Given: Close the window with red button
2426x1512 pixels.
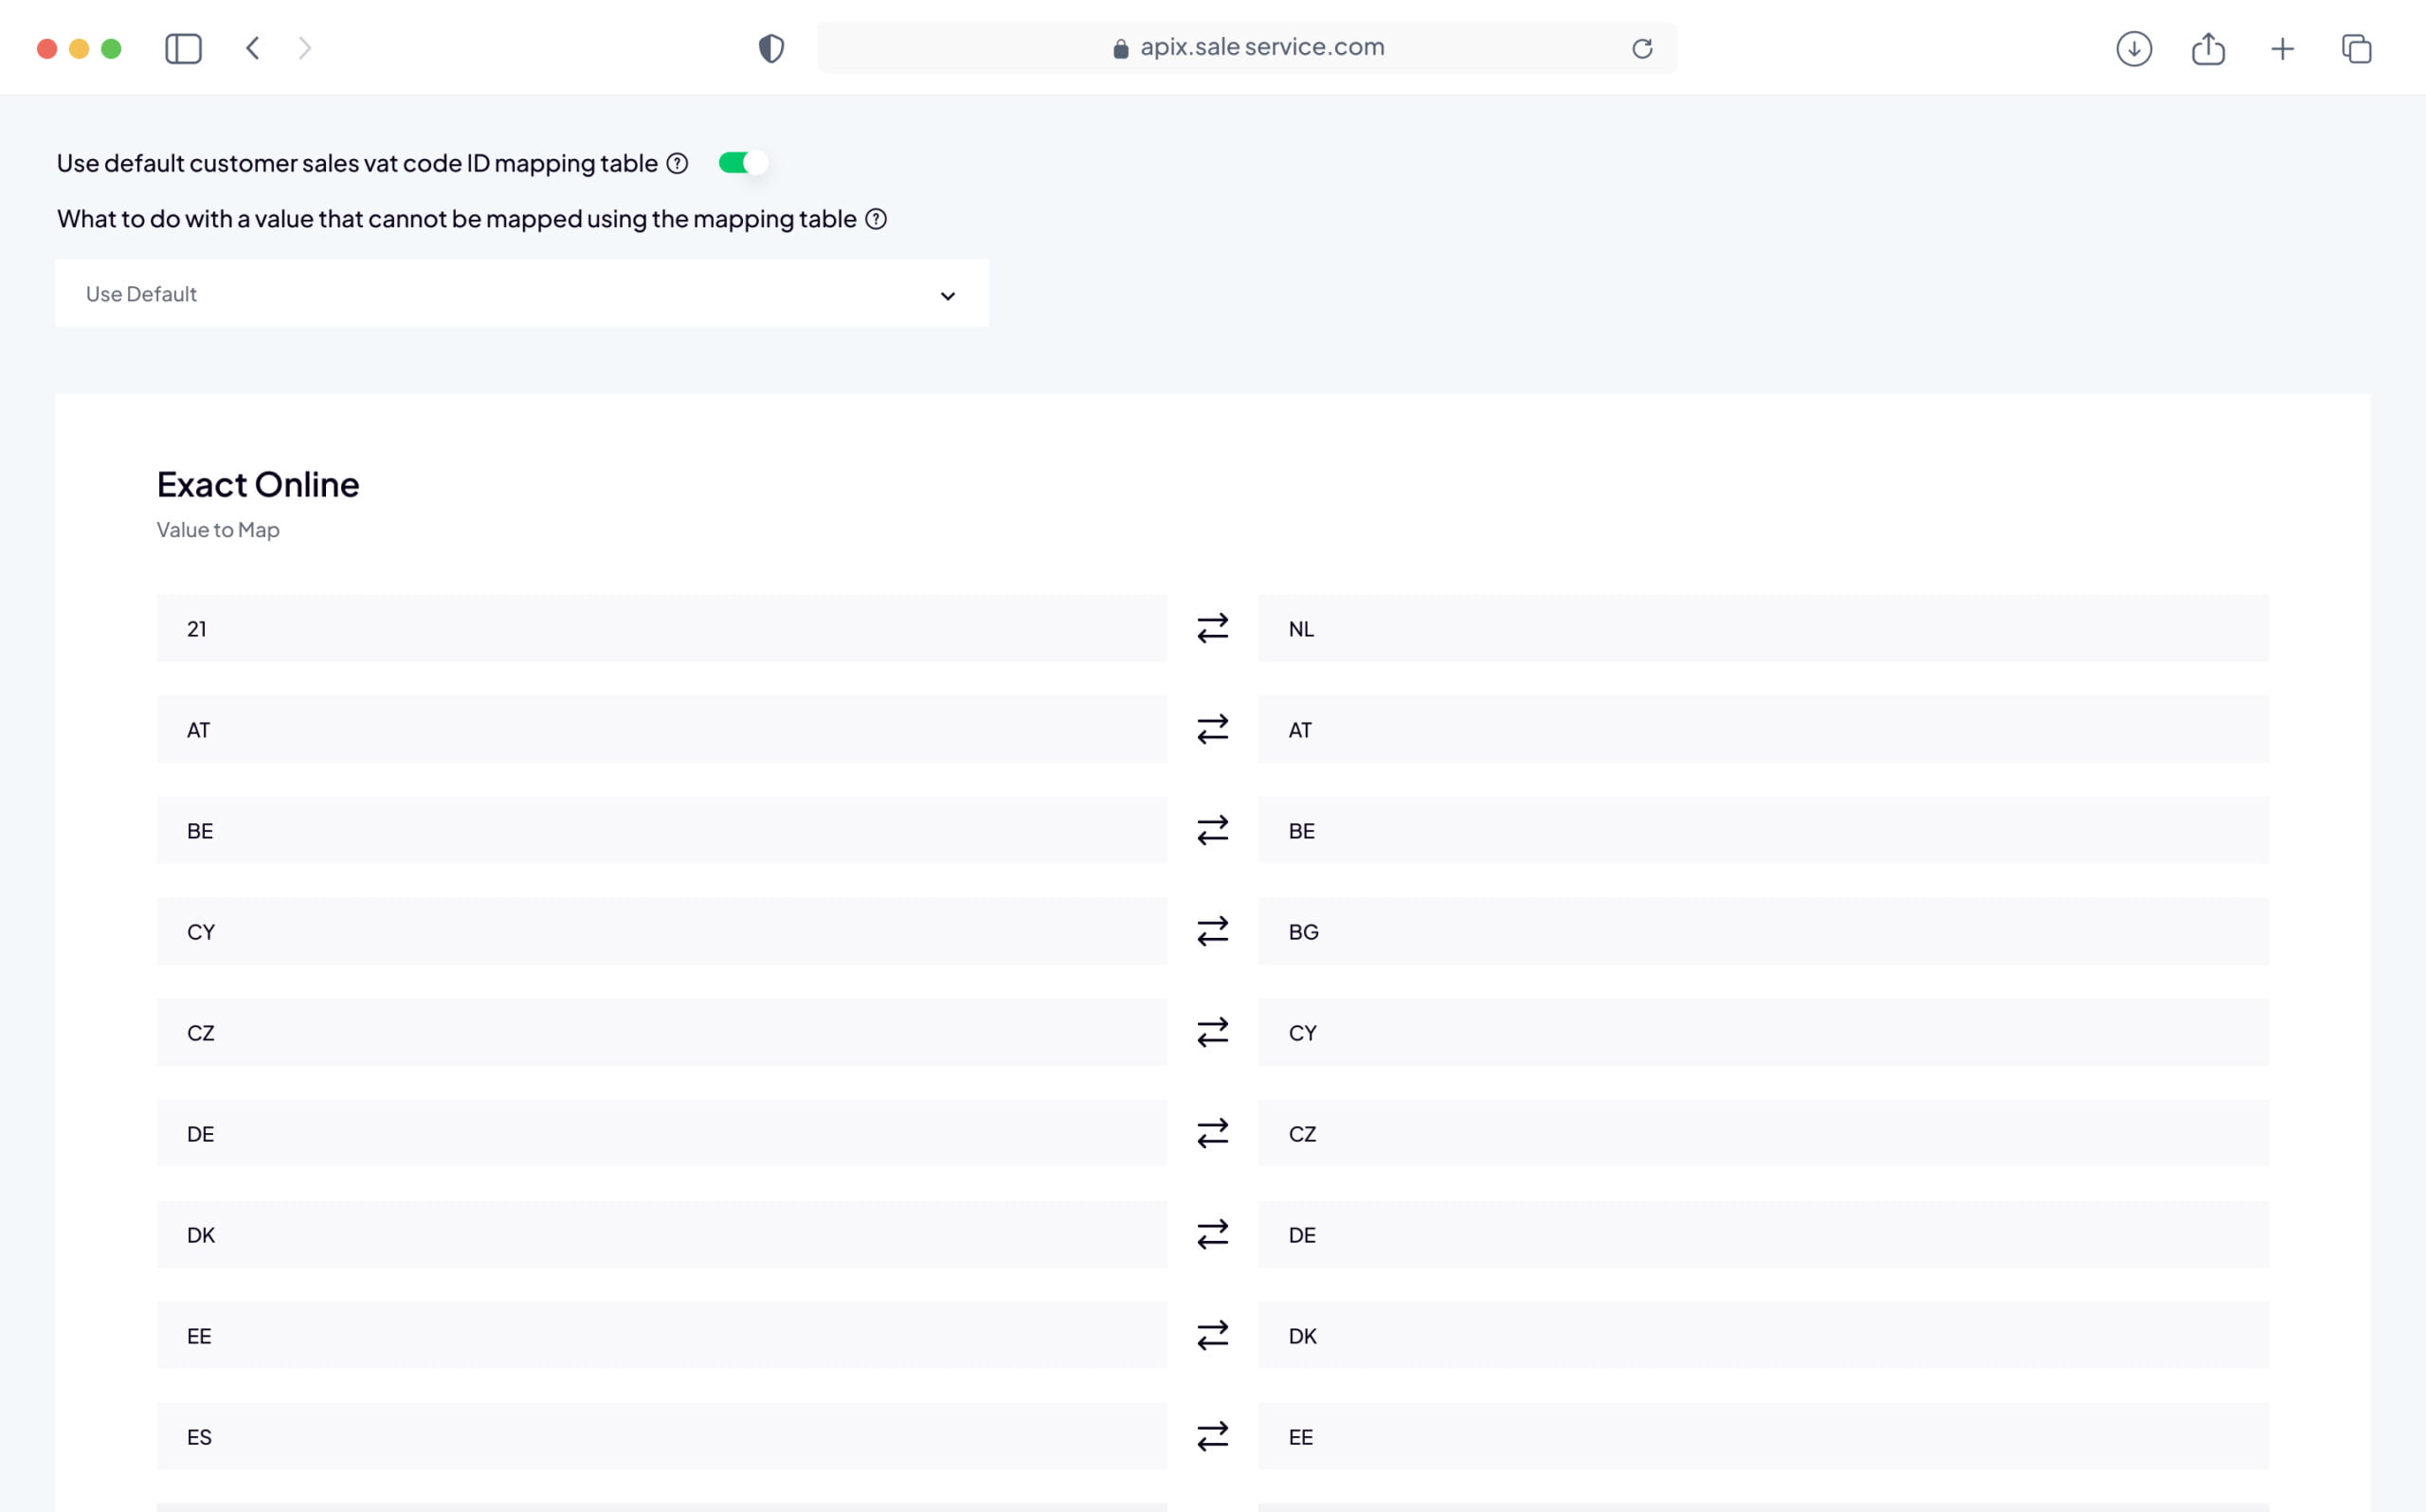Looking at the screenshot, I should coord(47,48).
